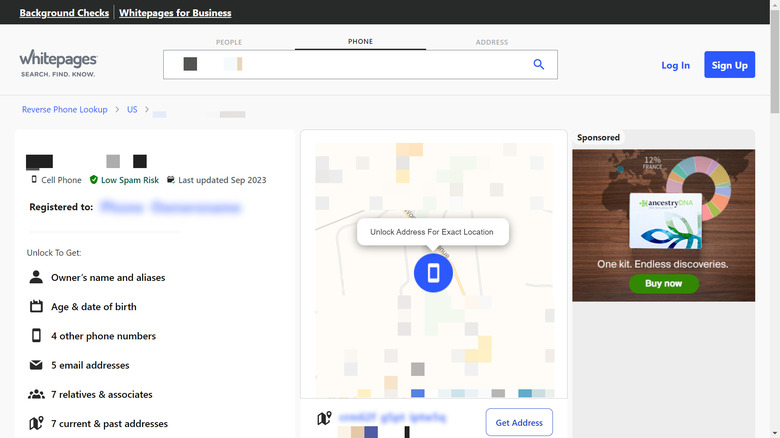Open the AncestryDNA sponsored ad image
The width and height of the screenshot is (780, 438).
click(663, 225)
